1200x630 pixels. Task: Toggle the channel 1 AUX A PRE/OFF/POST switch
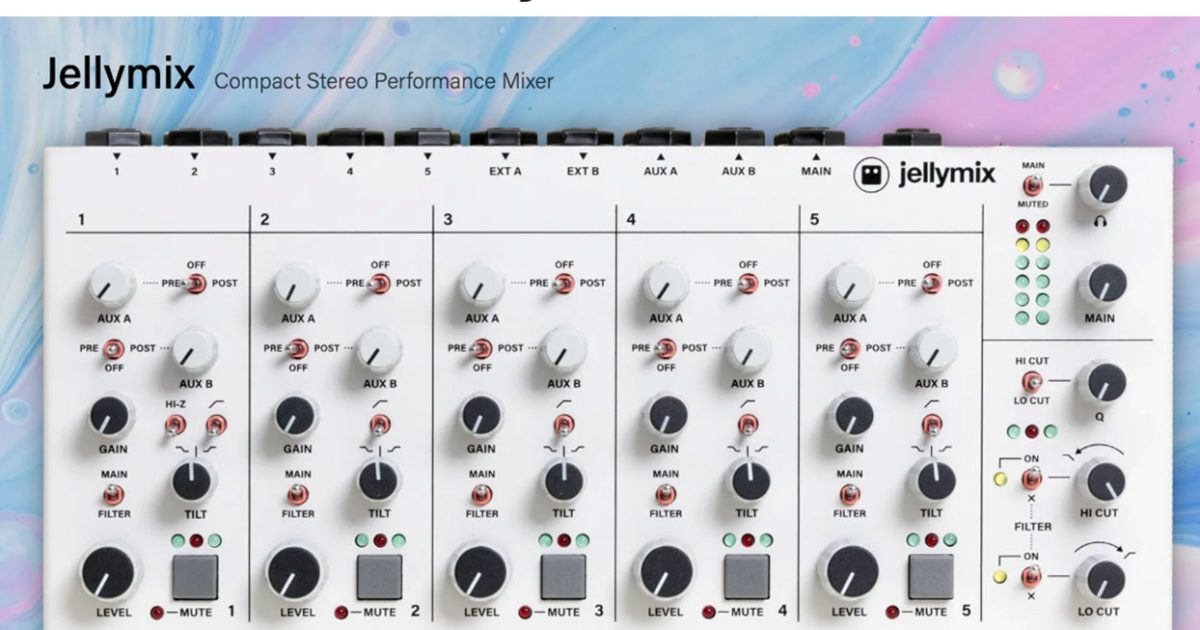coord(196,283)
